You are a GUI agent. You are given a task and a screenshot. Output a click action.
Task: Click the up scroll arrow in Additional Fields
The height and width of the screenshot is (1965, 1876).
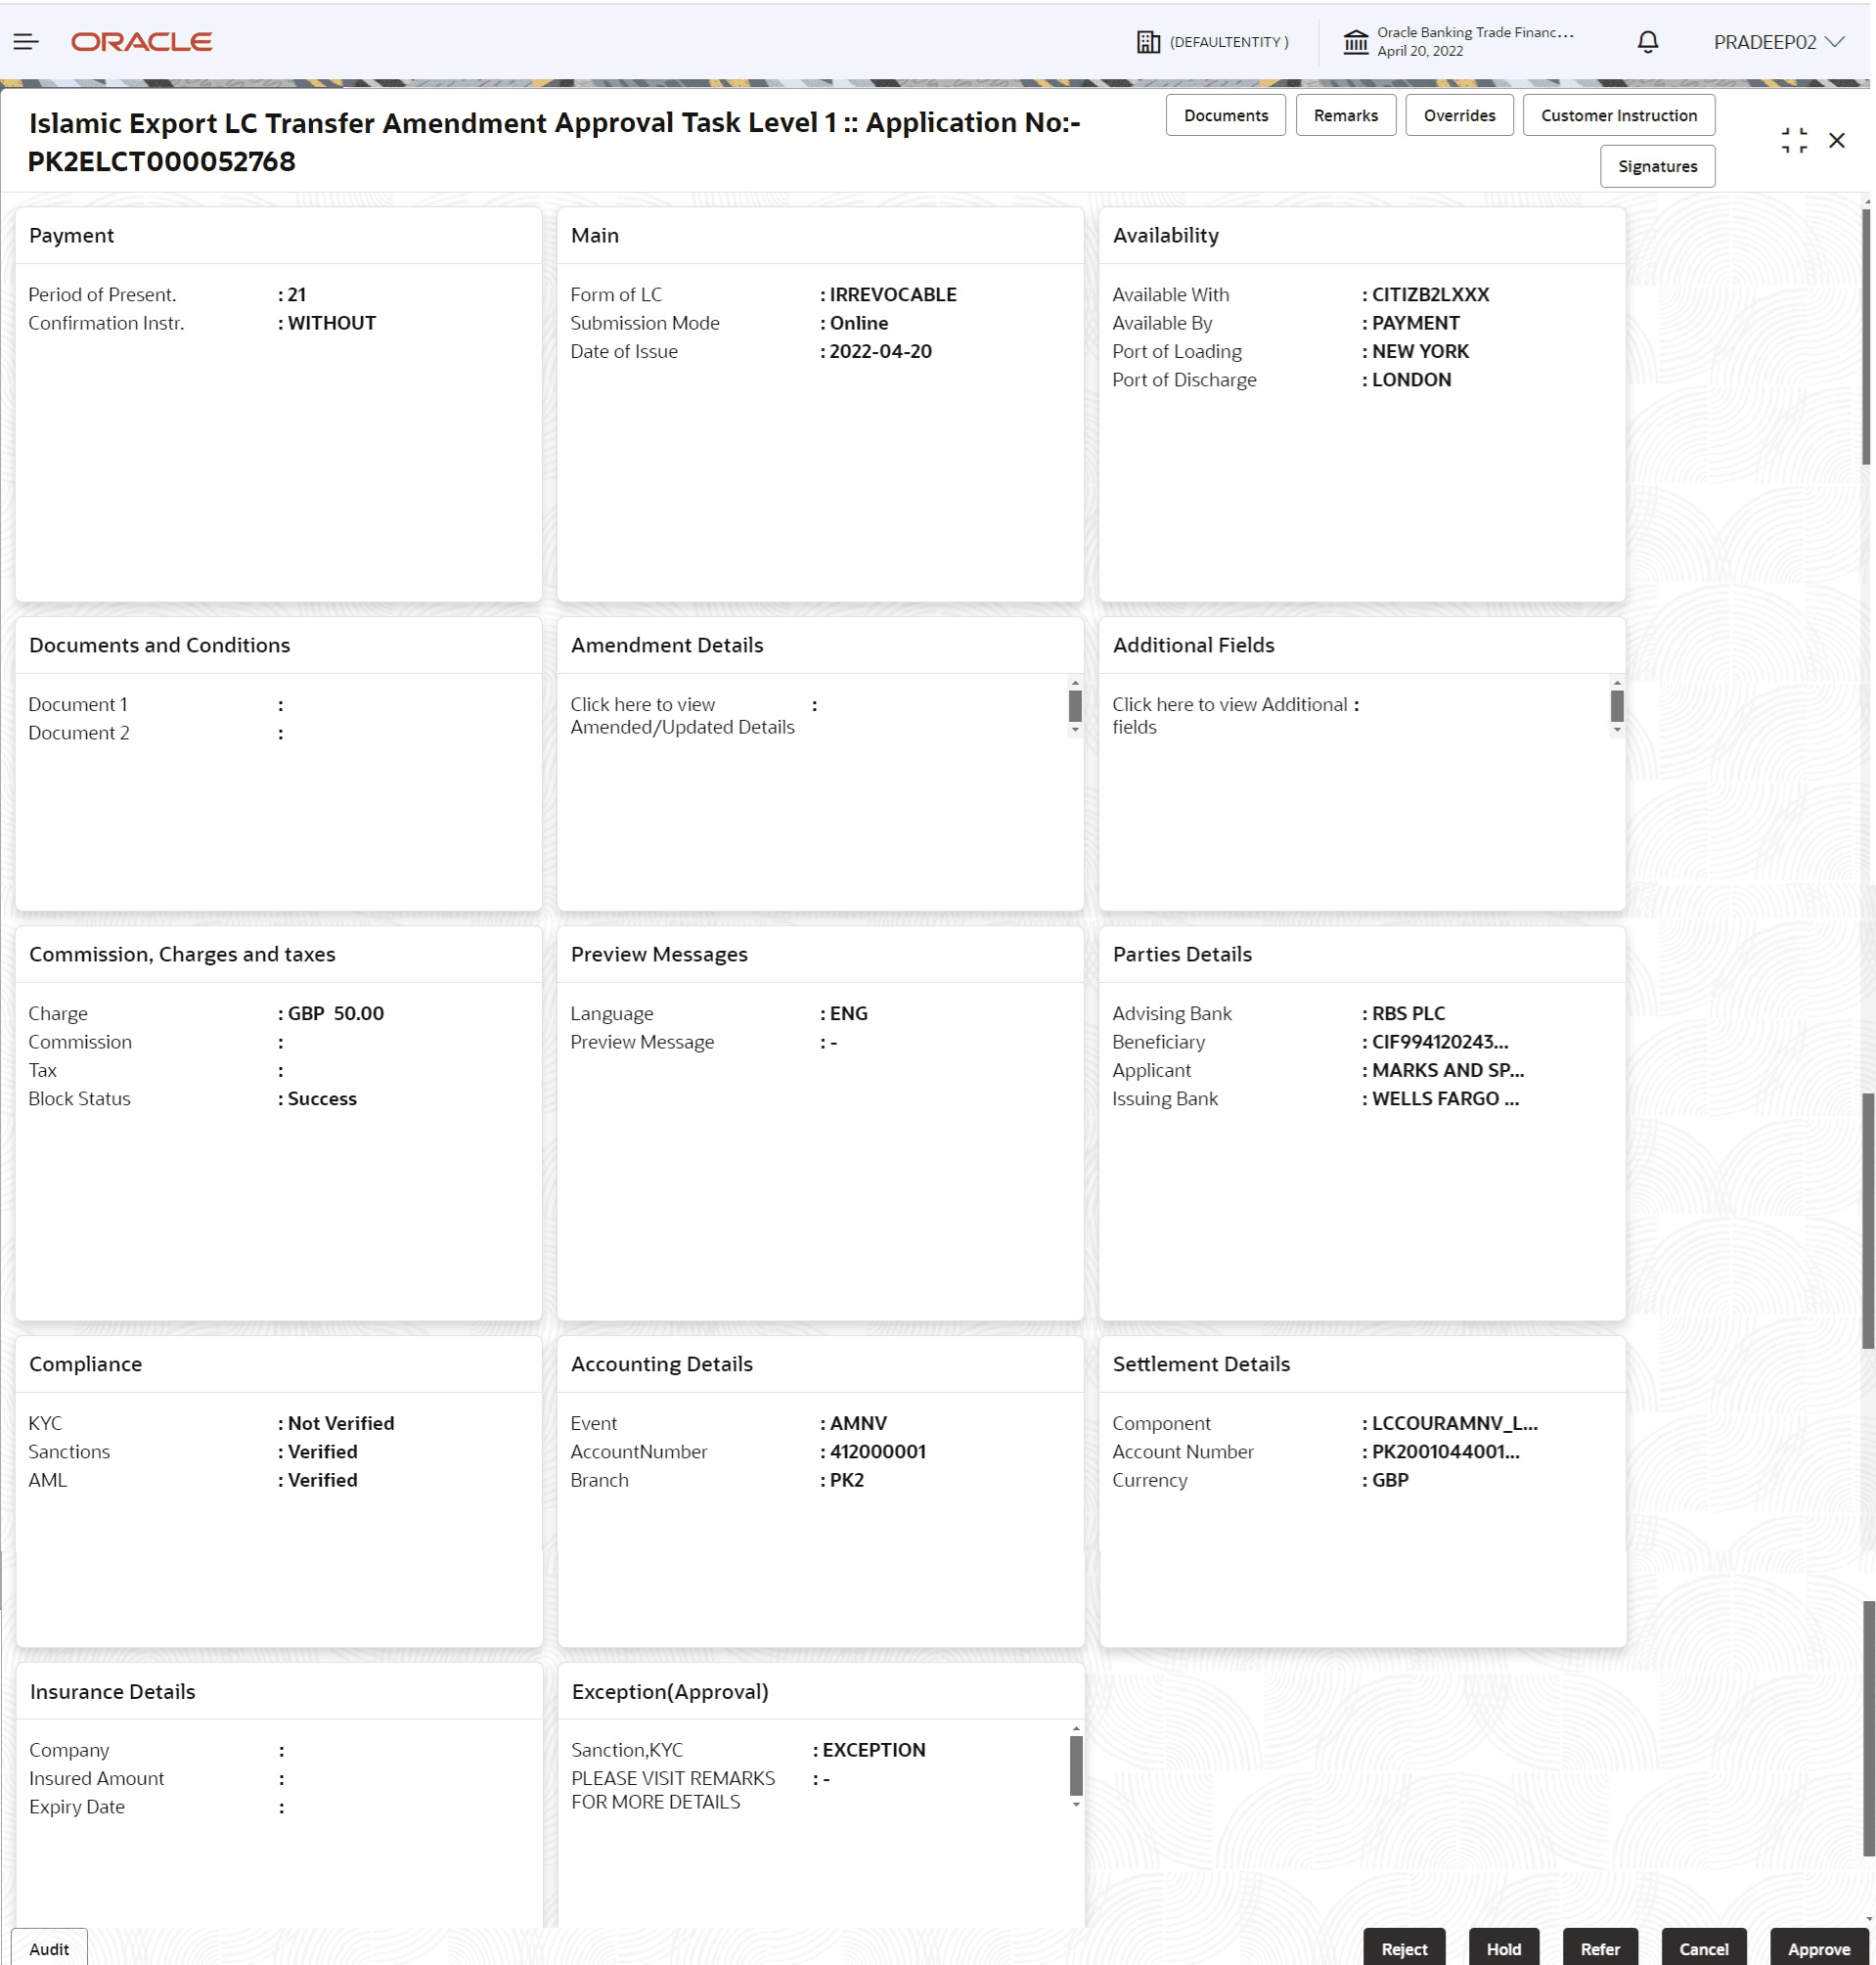1618,681
